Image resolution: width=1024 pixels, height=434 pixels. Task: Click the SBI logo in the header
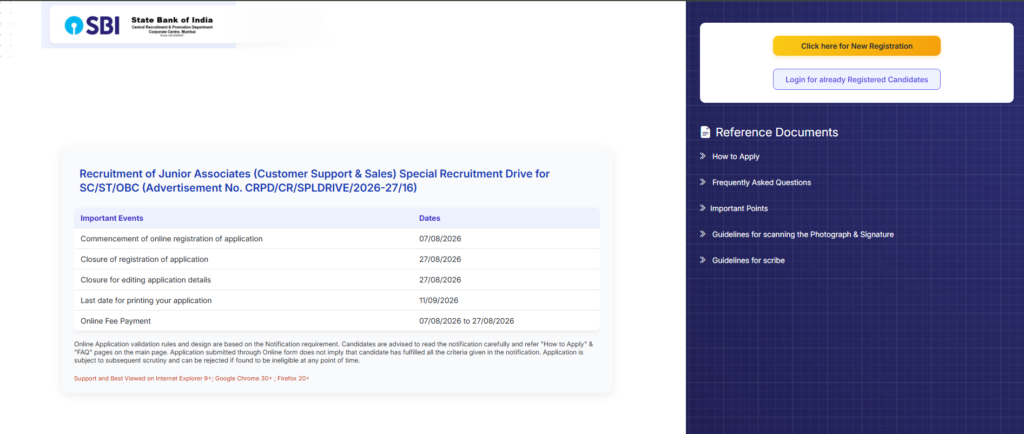pyautogui.click(x=92, y=25)
